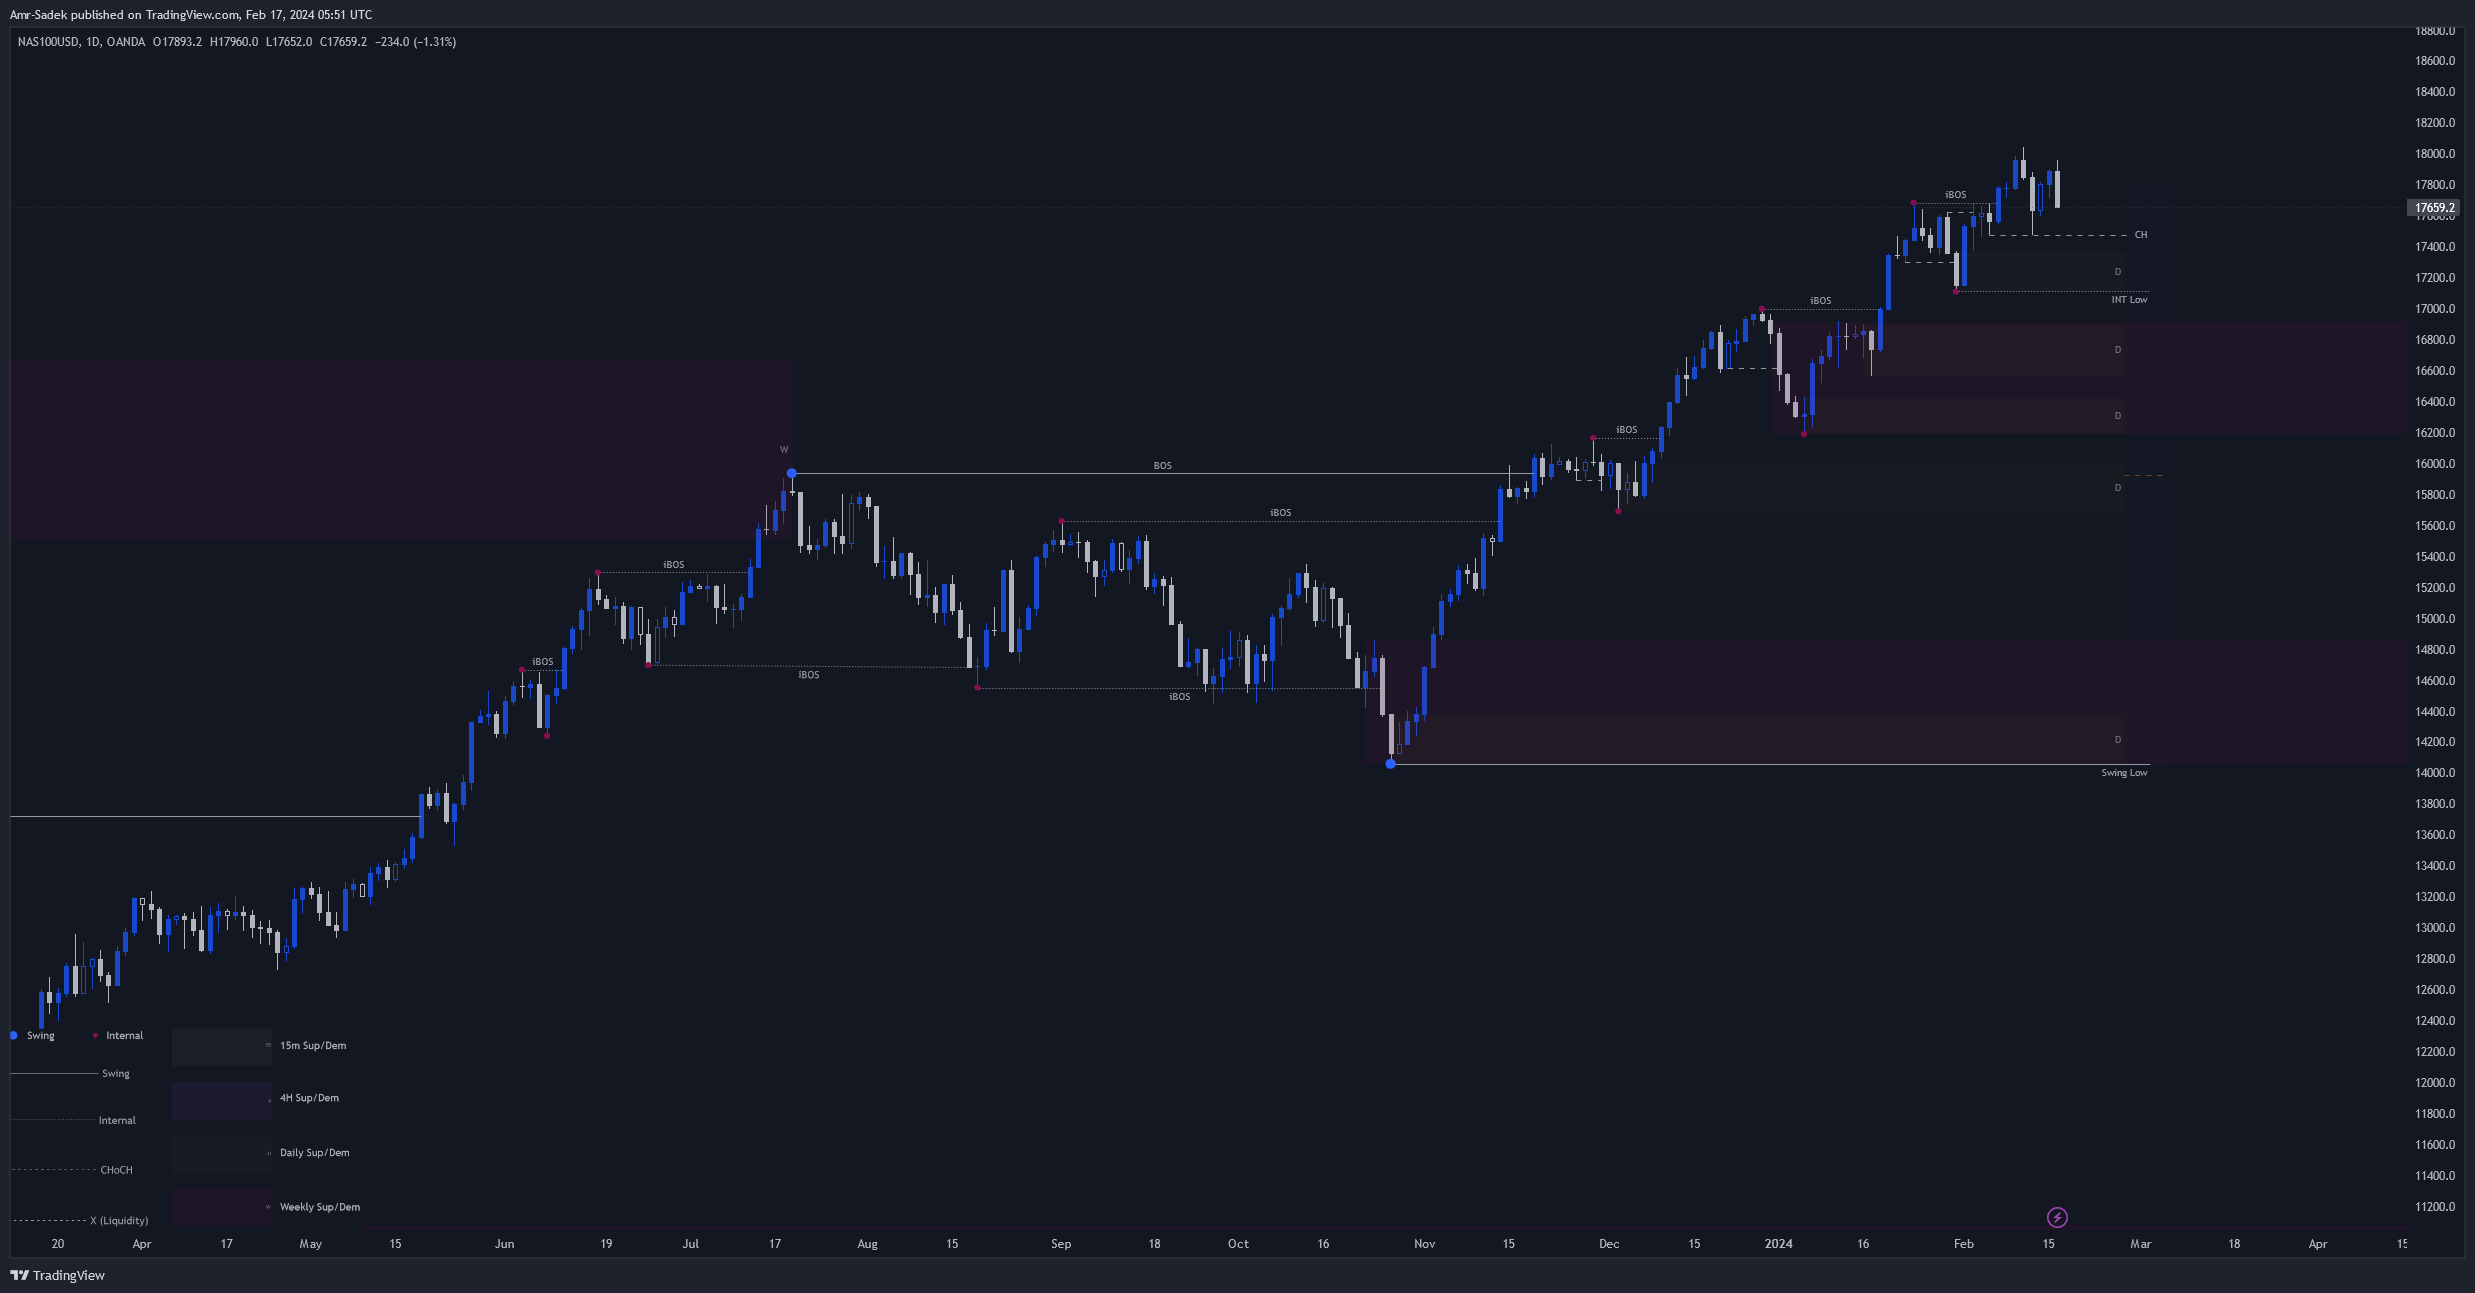
Task: Click the 'Feb' label on the time axis
Action: point(1964,1244)
